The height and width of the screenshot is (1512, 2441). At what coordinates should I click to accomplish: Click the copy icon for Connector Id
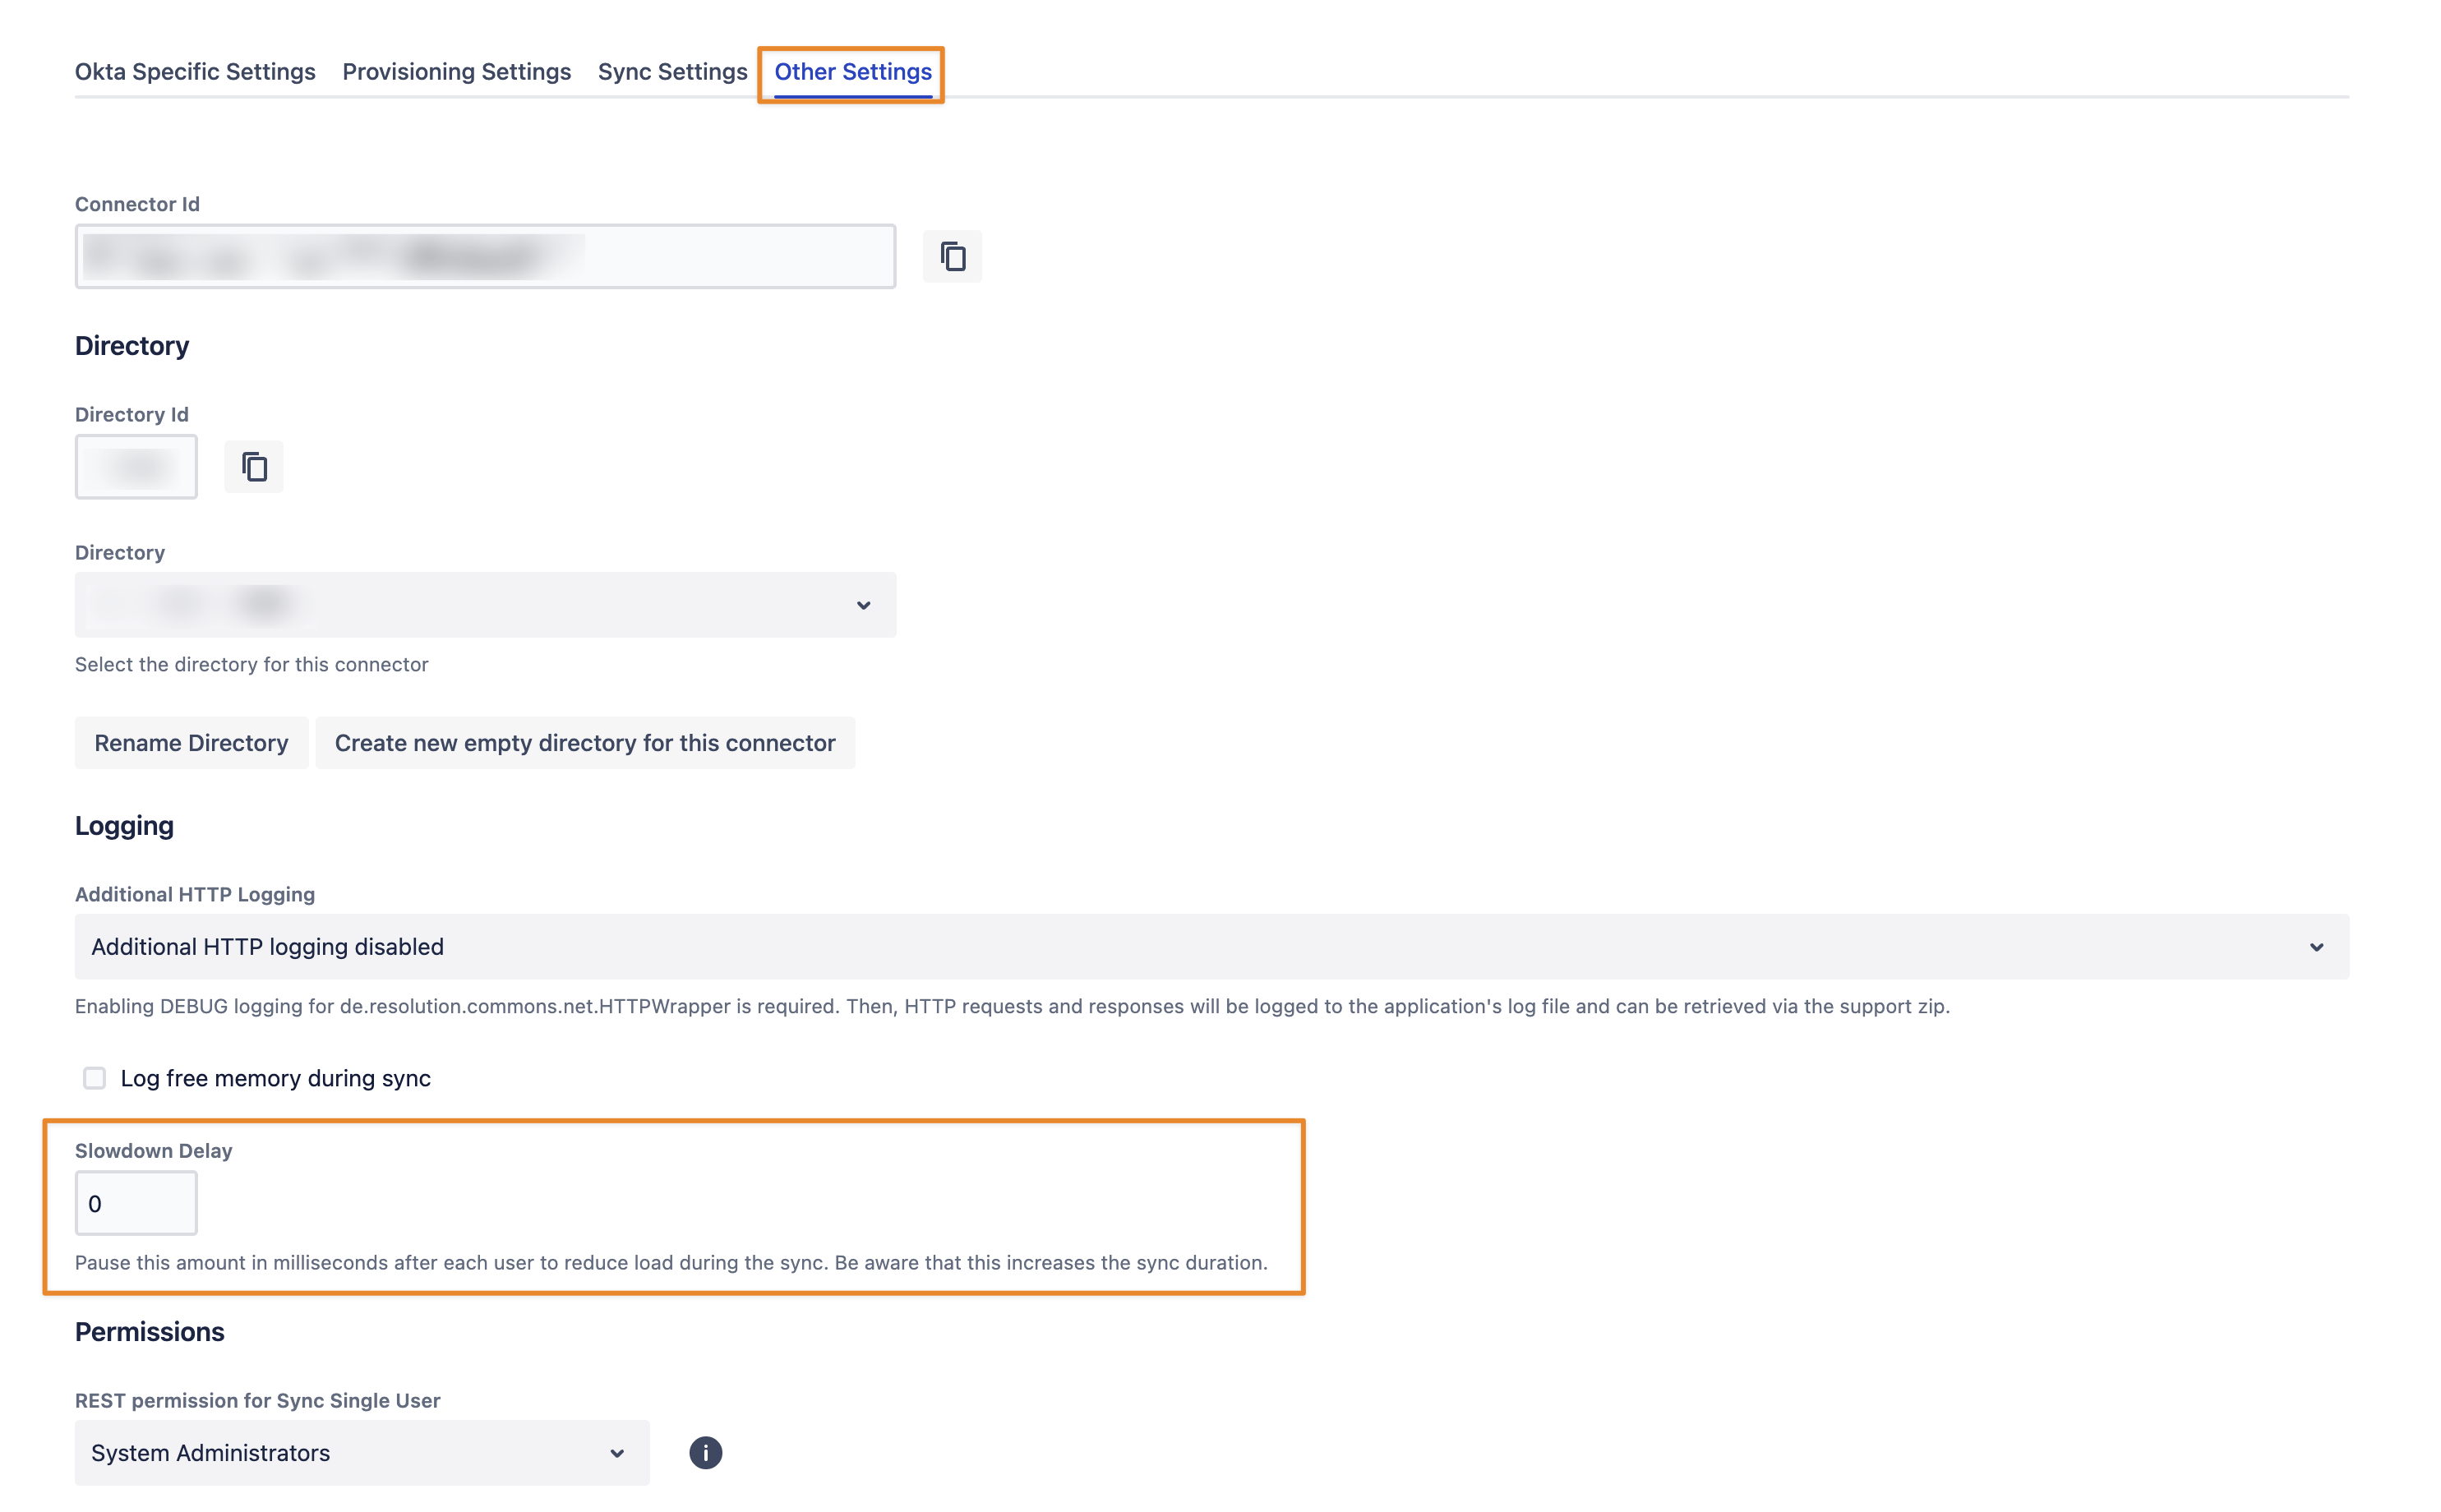(952, 256)
